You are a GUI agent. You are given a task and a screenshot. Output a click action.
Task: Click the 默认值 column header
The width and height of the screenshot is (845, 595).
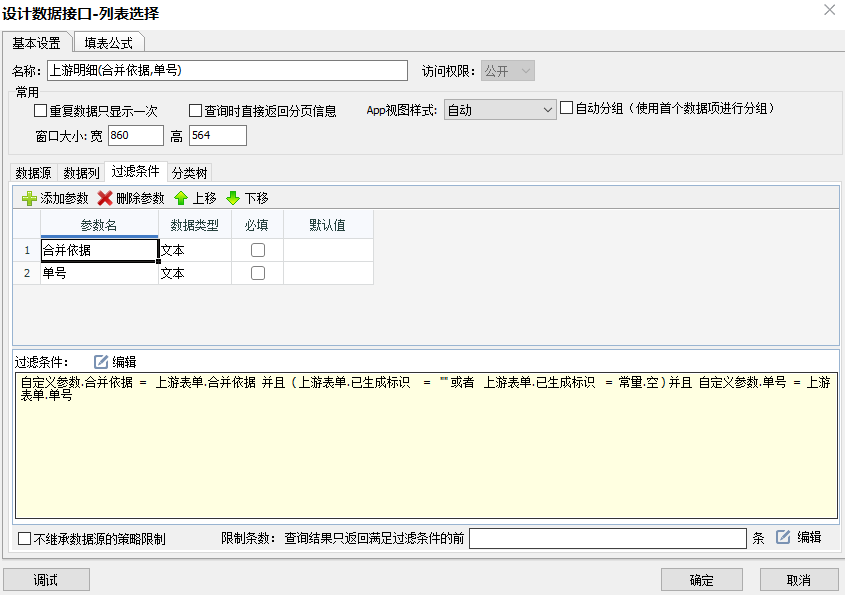pyautogui.click(x=328, y=225)
